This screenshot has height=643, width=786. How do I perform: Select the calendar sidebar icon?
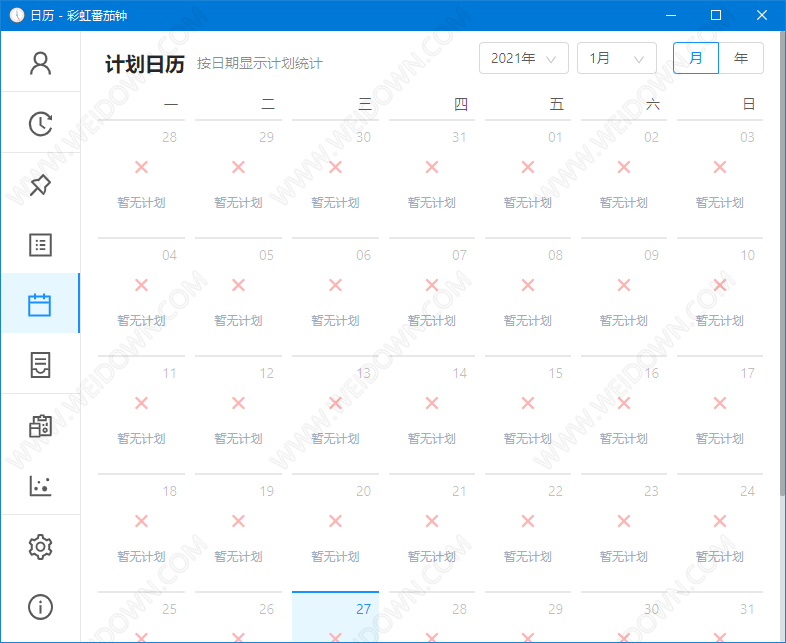tap(40, 305)
